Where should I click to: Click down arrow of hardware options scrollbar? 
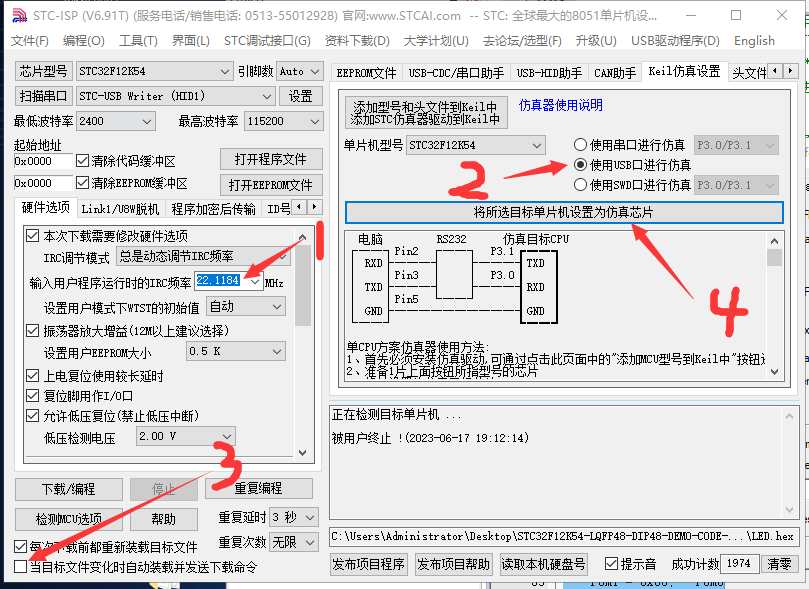pos(303,452)
